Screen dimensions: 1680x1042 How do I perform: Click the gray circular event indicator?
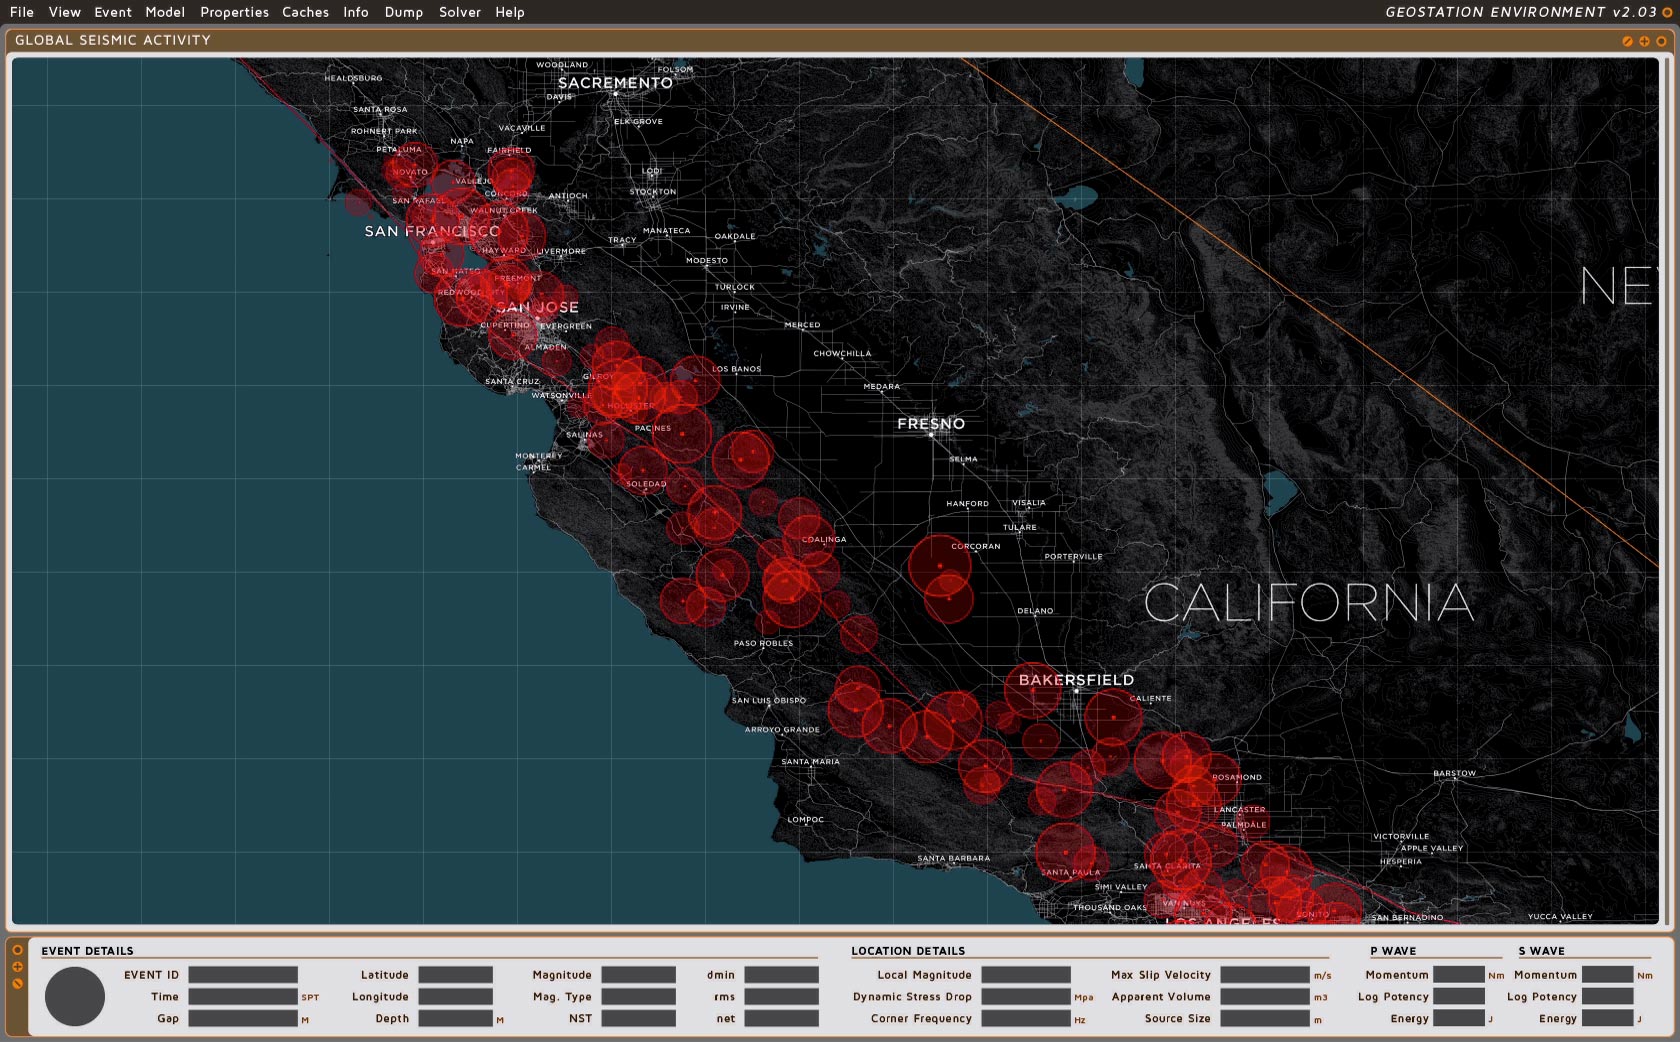coord(75,996)
